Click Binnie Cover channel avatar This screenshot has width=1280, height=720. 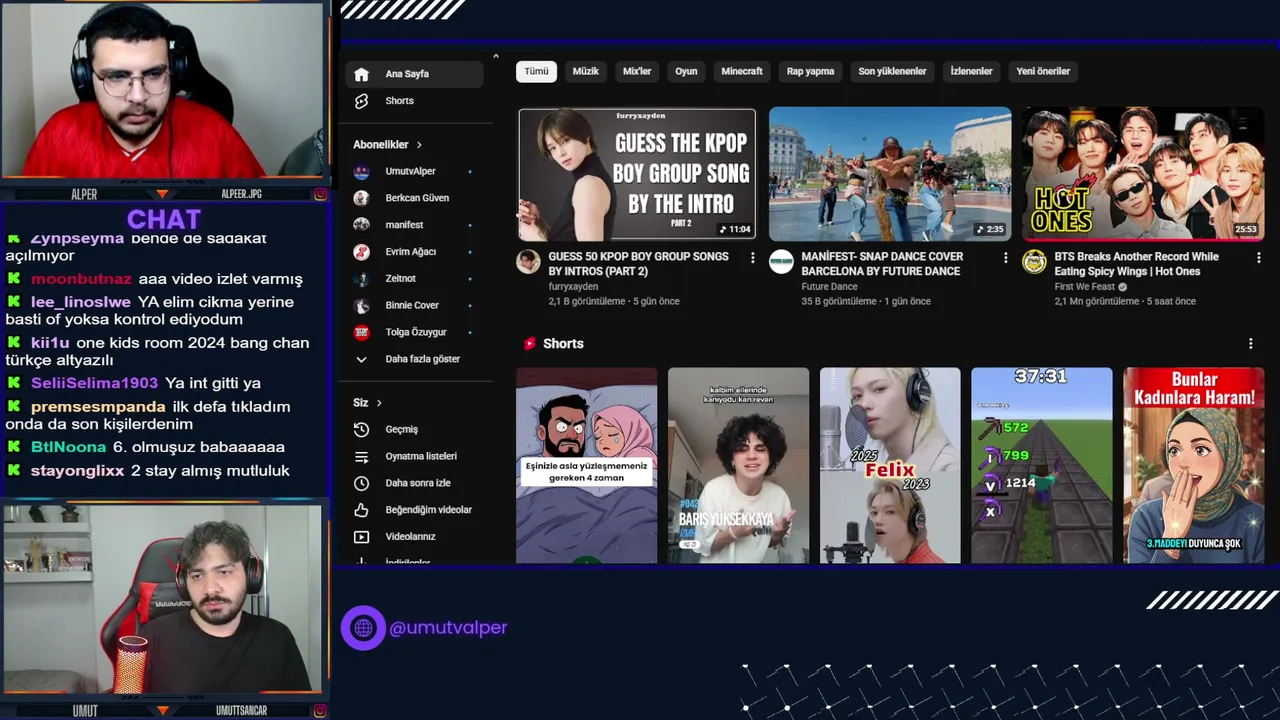(362, 305)
